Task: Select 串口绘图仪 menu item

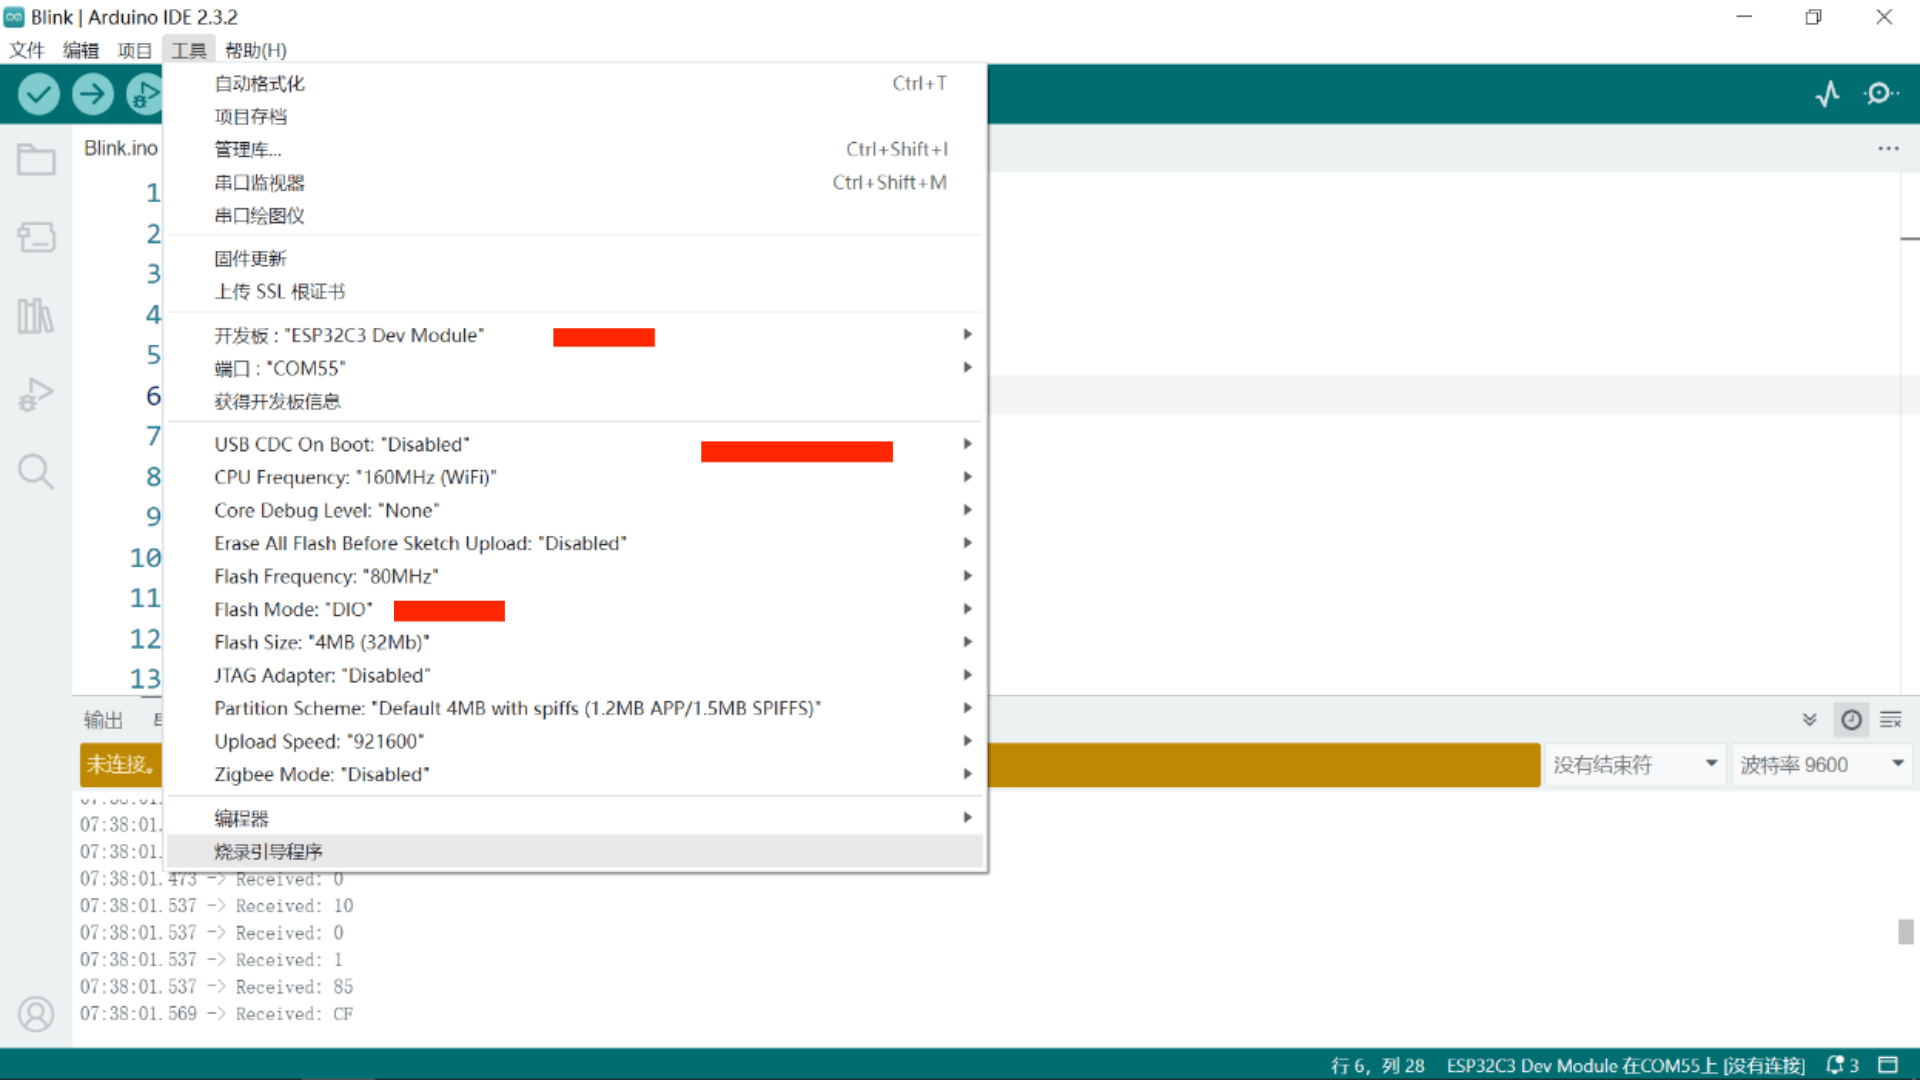Action: tap(576, 215)
